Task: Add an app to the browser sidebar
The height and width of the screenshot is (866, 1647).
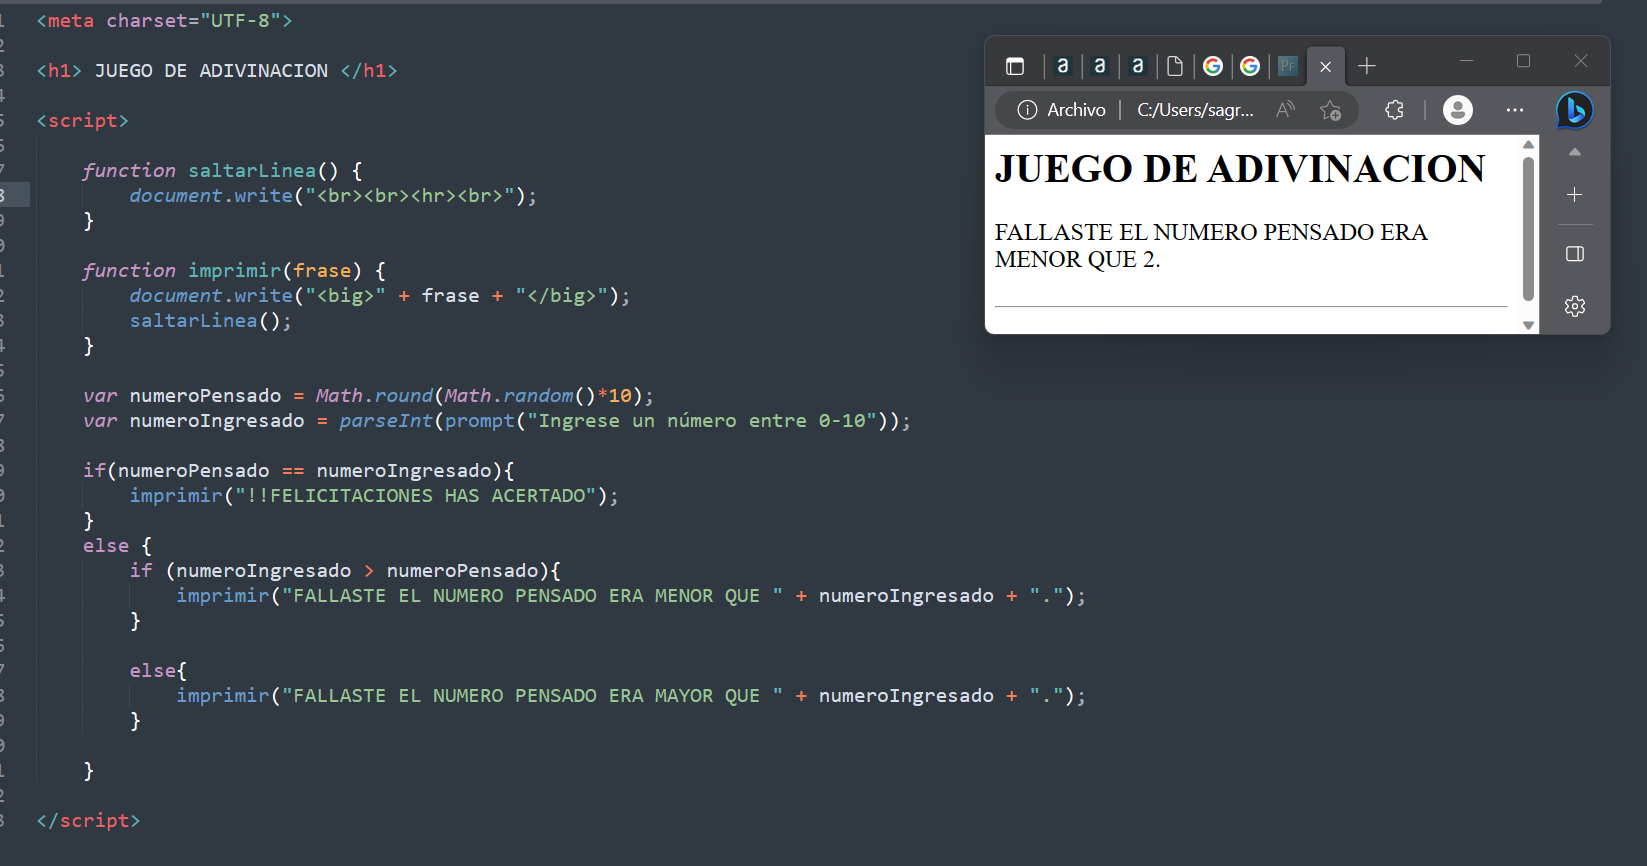Action: click(1575, 195)
